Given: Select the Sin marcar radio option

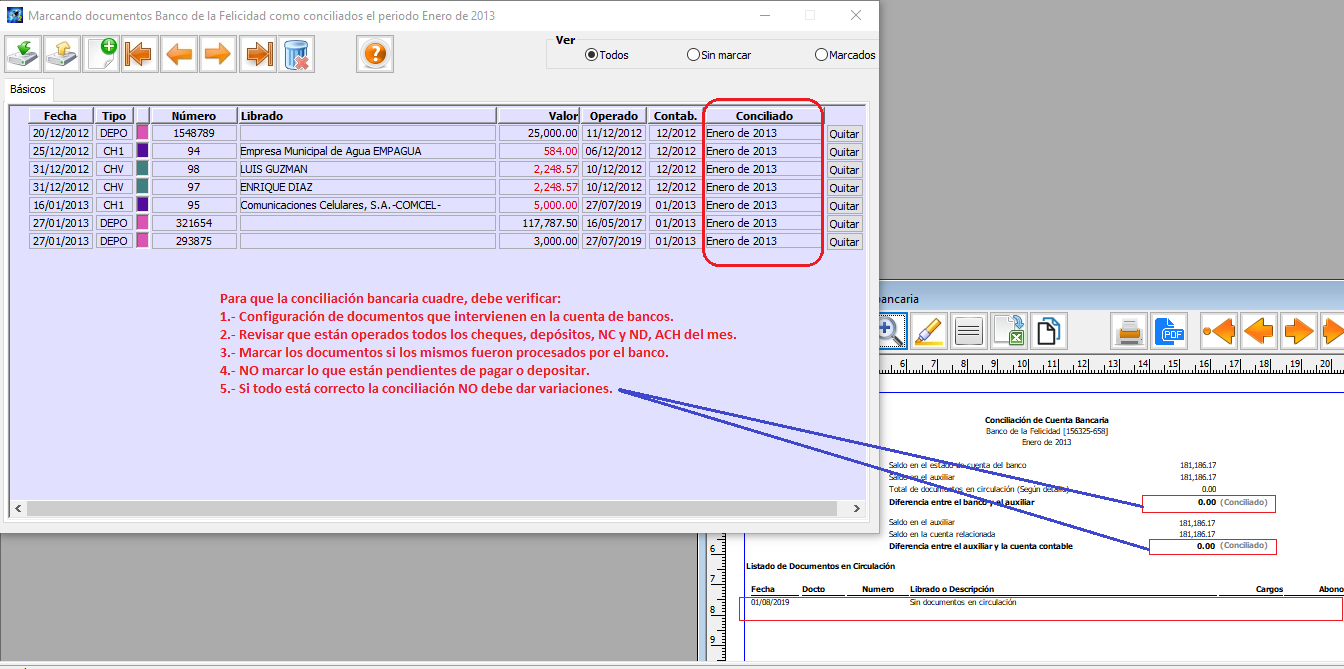Looking at the screenshot, I should [694, 55].
